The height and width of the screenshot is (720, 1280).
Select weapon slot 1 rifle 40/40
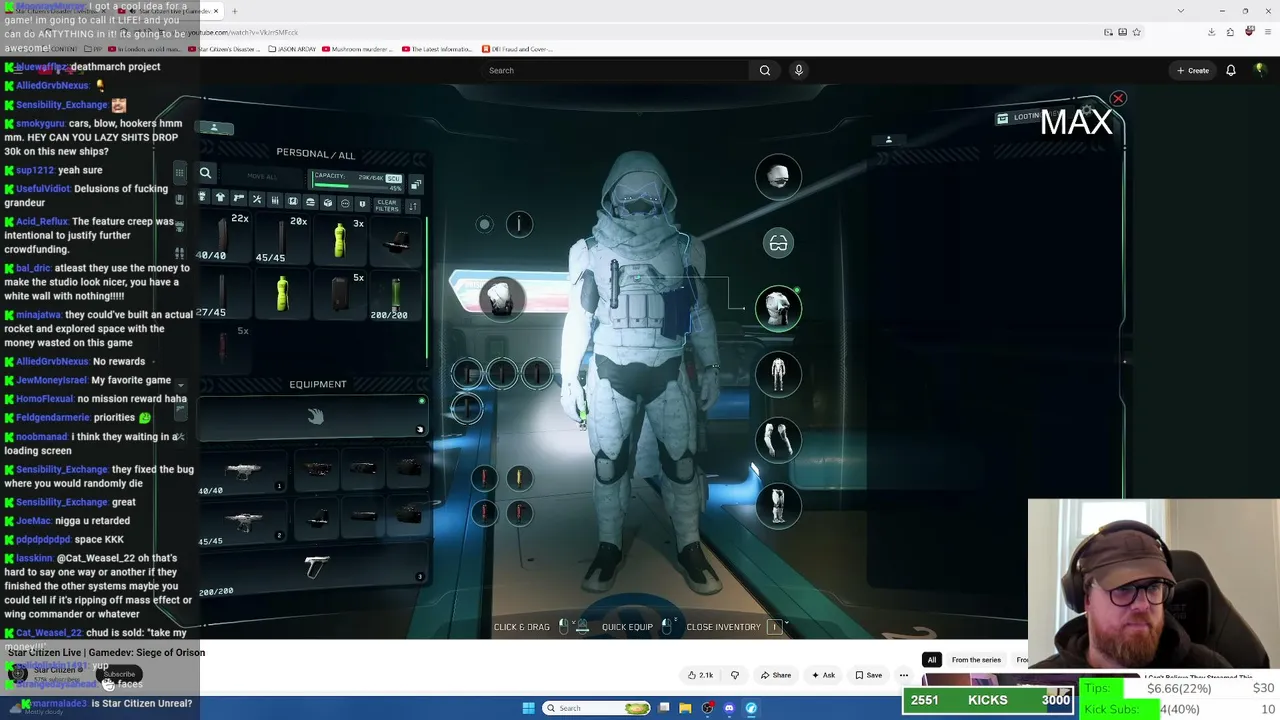[243, 472]
